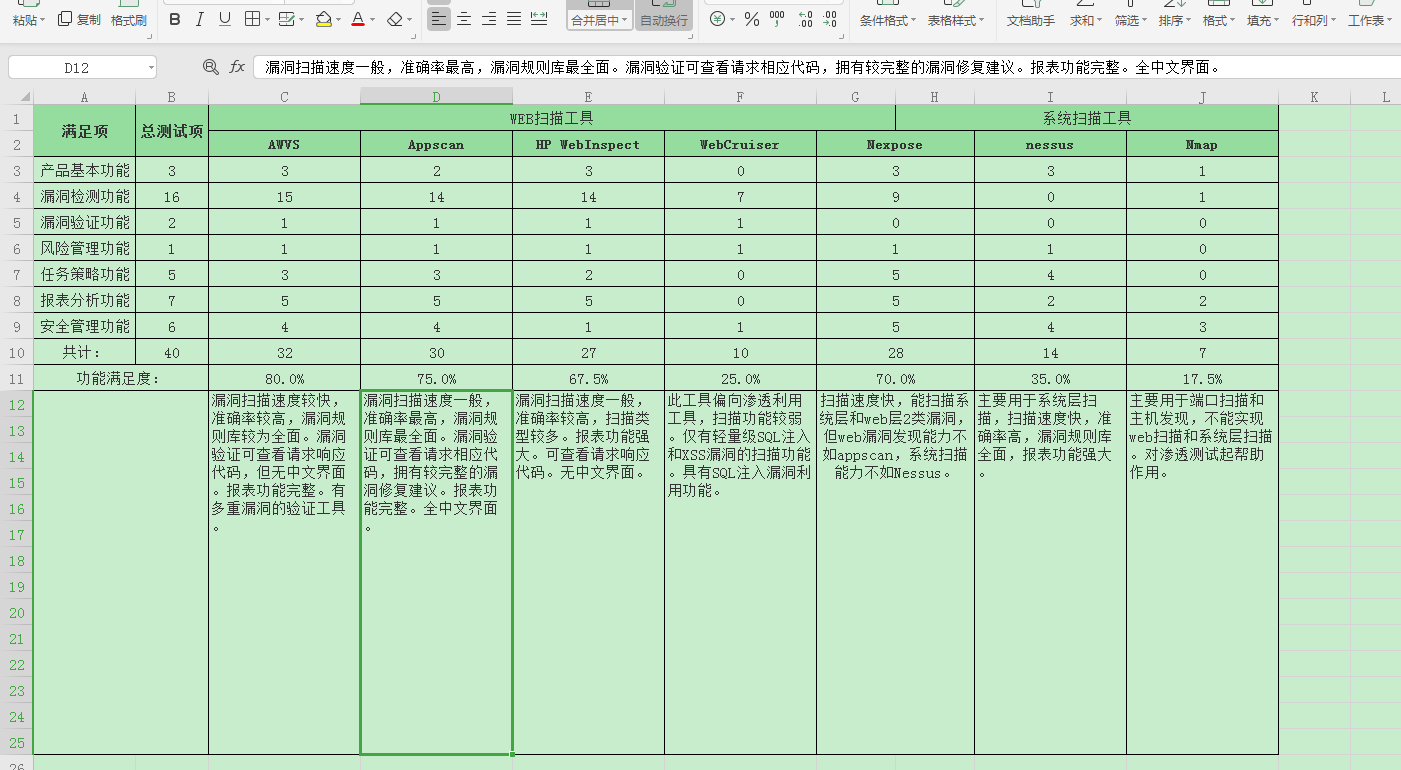The height and width of the screenshot is (770, 1401).
Task: Select the AWVS header cell
Action: click(x=284, y=144)
